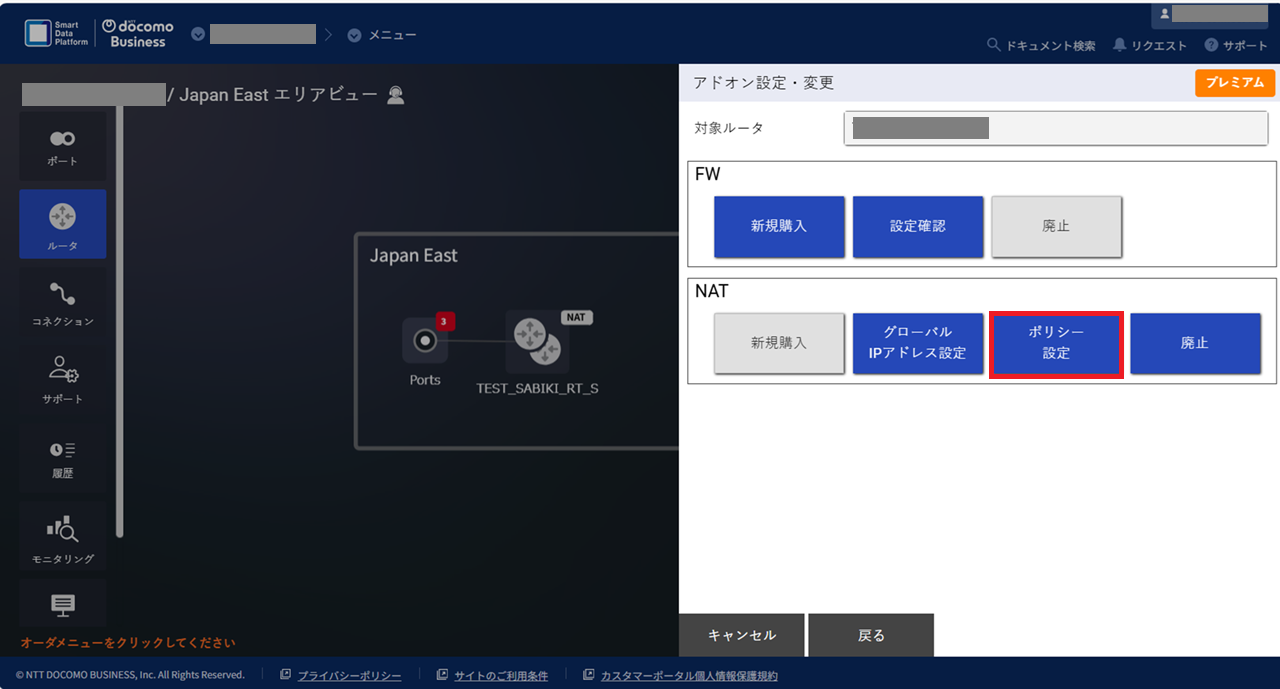Open the user account menu at top right

[1214, 14]
